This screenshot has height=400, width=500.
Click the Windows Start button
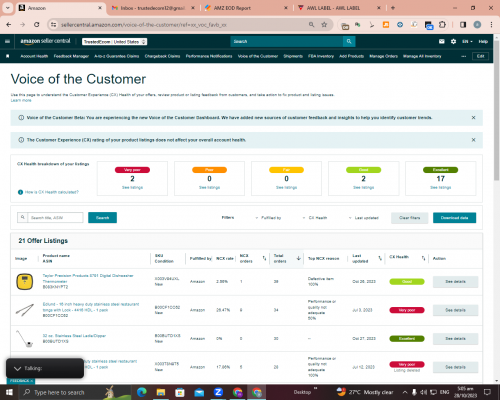tap(9, 392)
